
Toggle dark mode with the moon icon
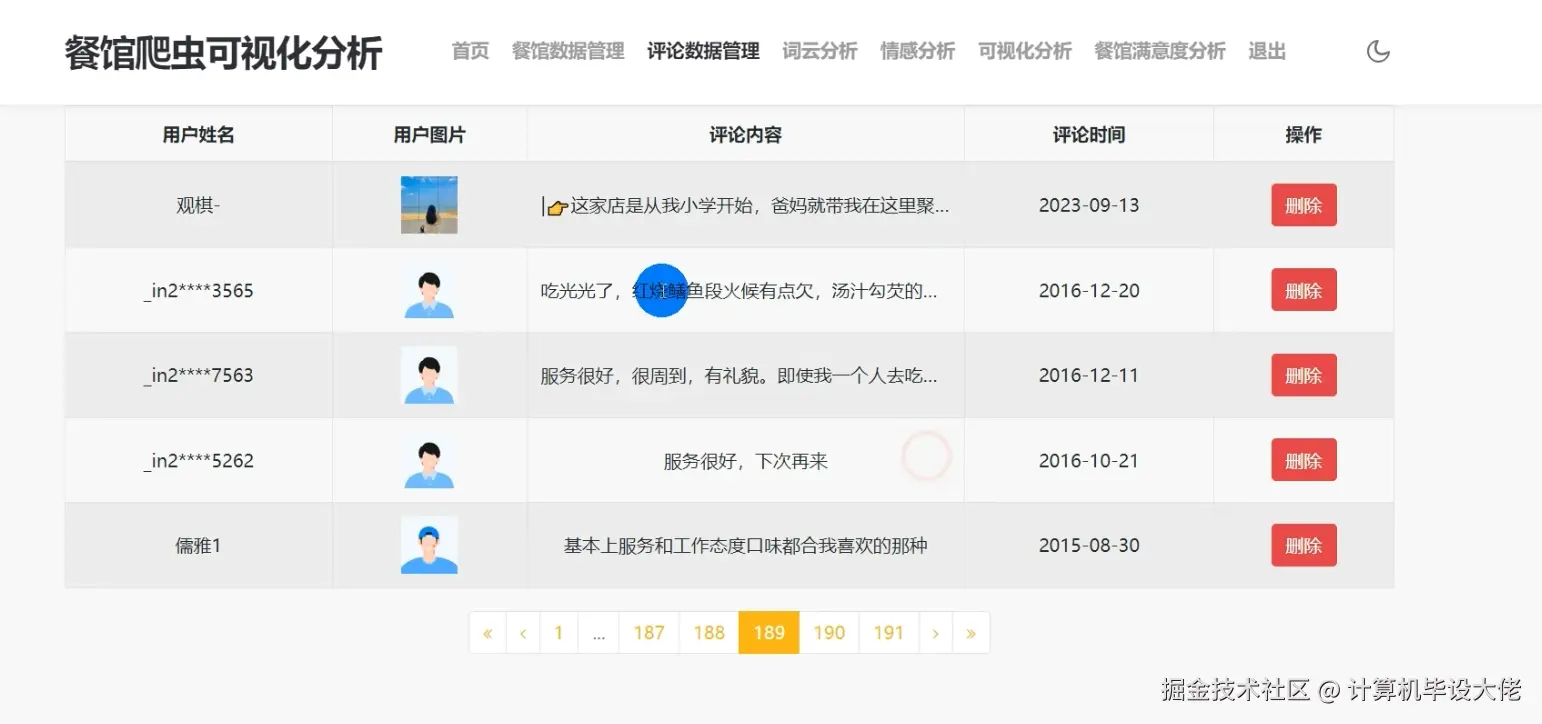coord(1378,50)
